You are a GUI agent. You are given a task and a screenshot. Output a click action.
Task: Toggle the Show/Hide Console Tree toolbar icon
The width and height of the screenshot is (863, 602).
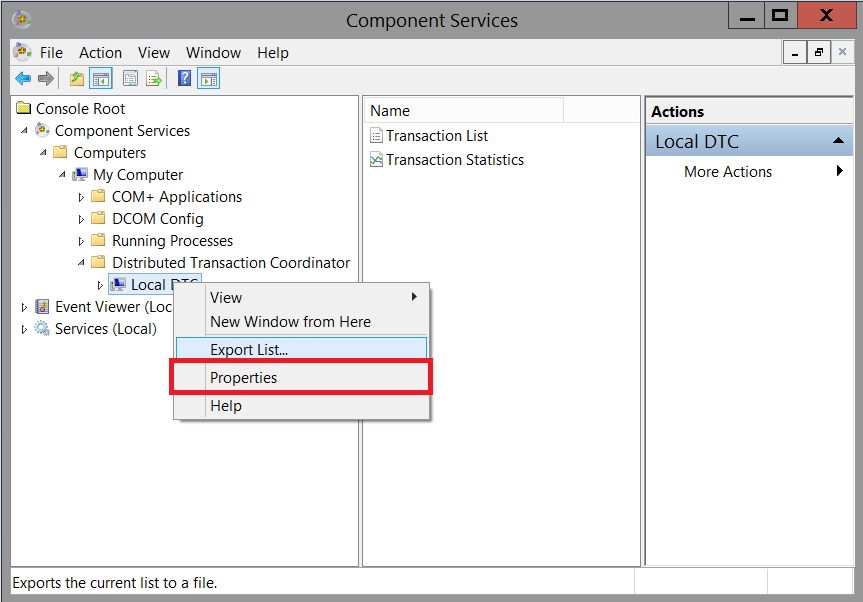(x=100, y=78)
